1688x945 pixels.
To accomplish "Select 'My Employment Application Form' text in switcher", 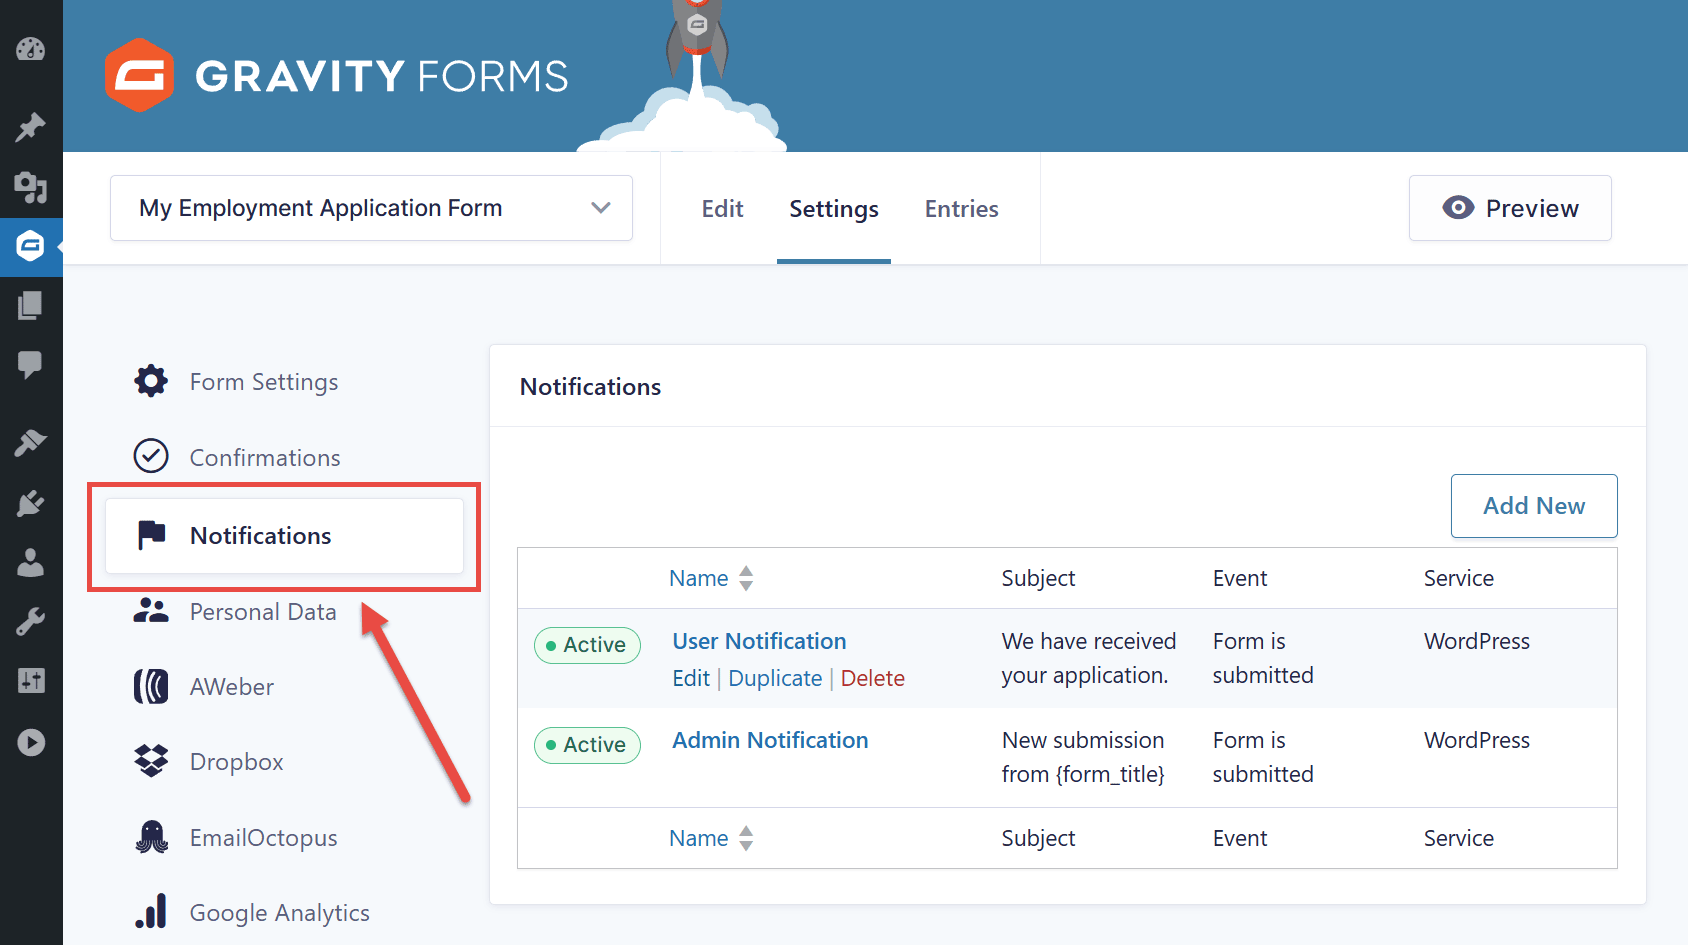I will [x=321, y=208].
